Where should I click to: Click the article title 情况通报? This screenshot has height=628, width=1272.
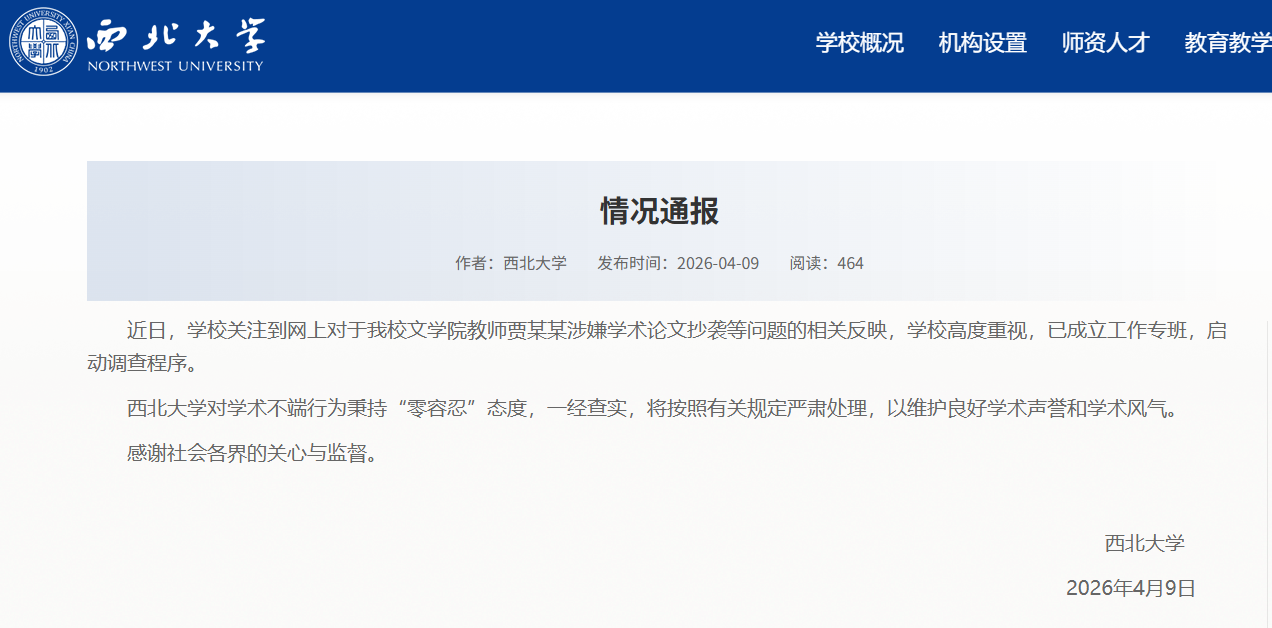click(x=659, y=211)
